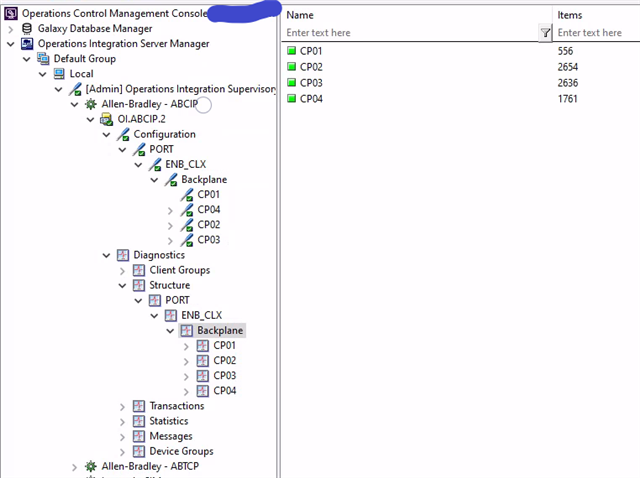Click the green status icon of CP02 in list
Viewport: 640px width, 478px height.
[x=291, y=67]
